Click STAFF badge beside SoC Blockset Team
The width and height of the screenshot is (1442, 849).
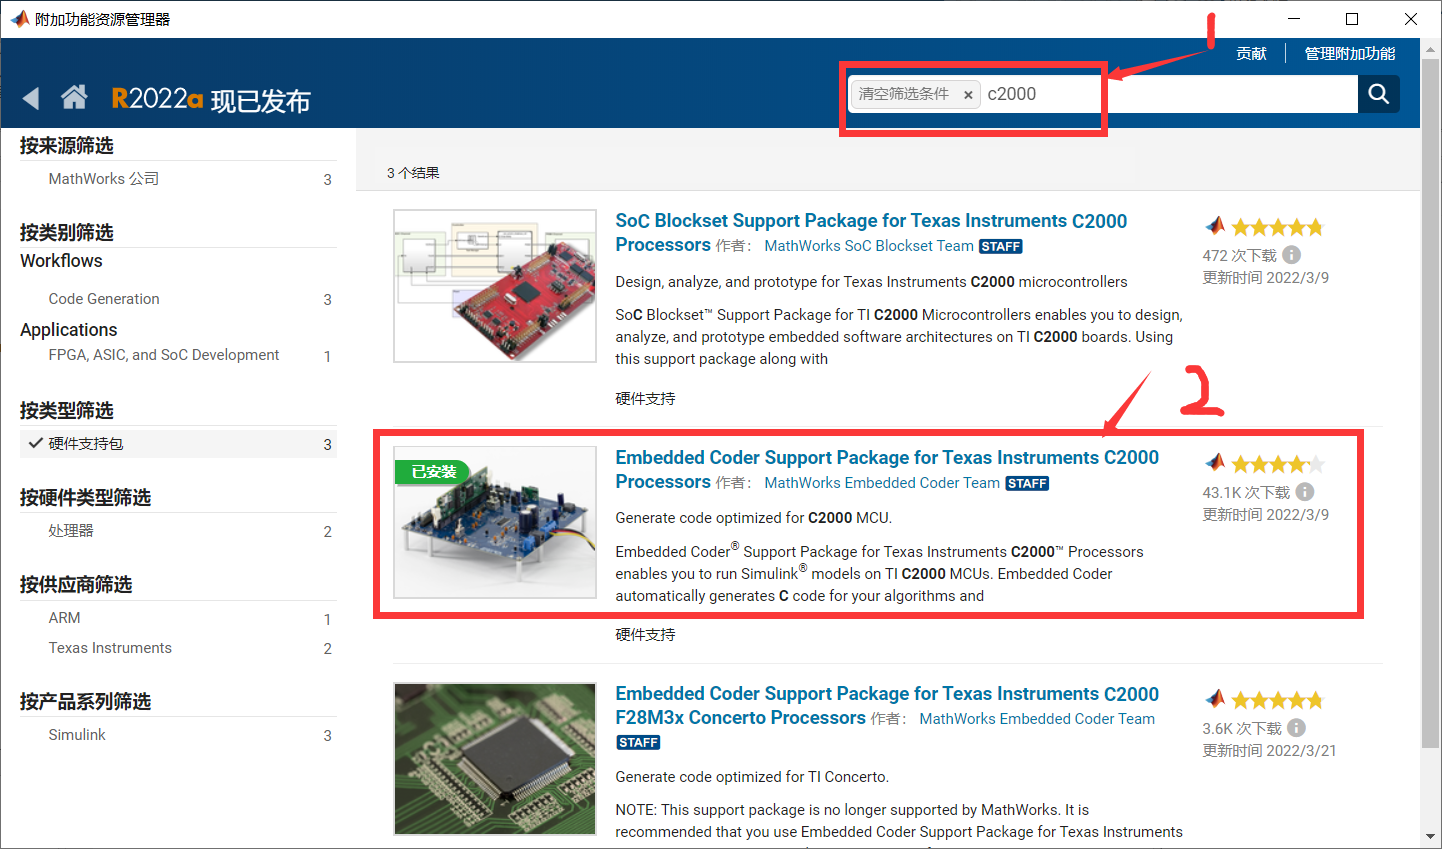[x=1000, y=247]
